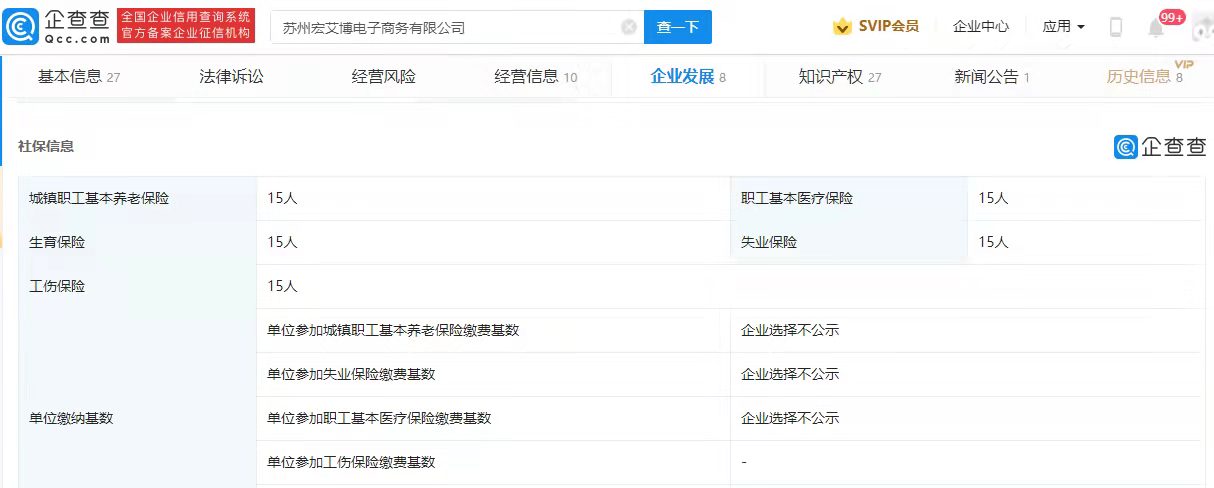This screenshot has height=488, width=1214.
Task: Open 企业中心 link
Action: click(x=981, y=27)
